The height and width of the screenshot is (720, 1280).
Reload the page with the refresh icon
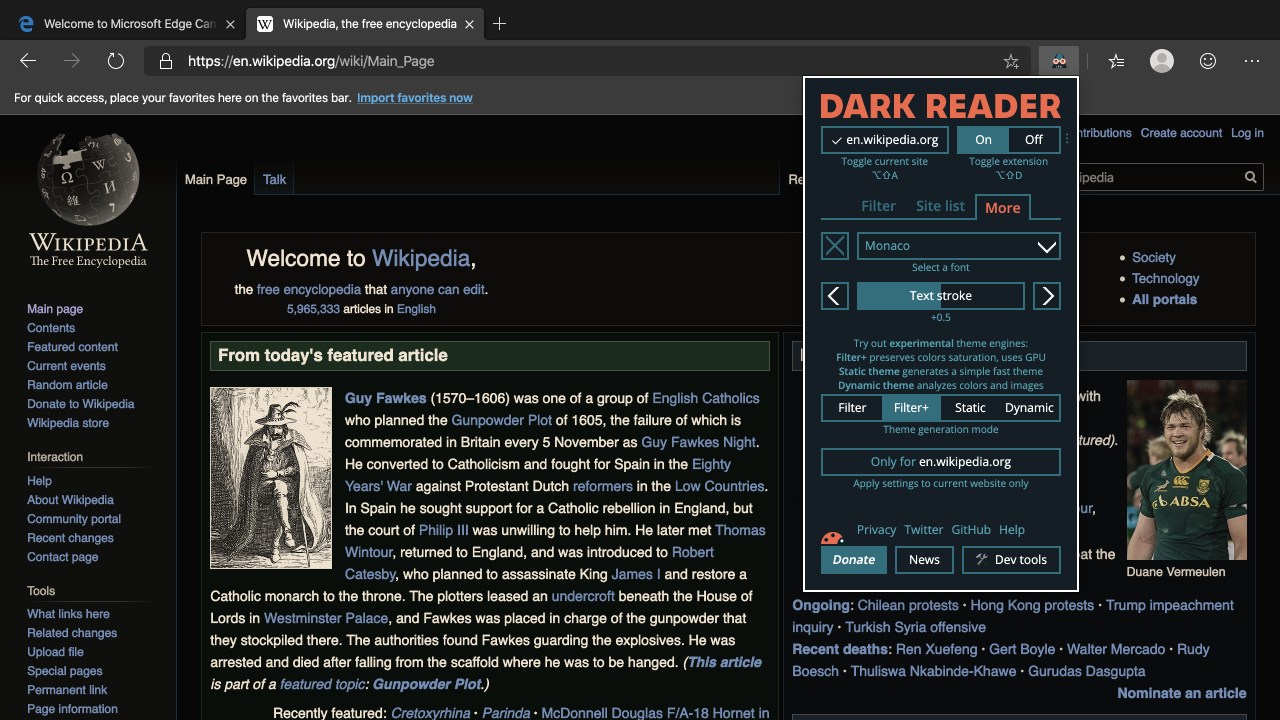(116, 61)
